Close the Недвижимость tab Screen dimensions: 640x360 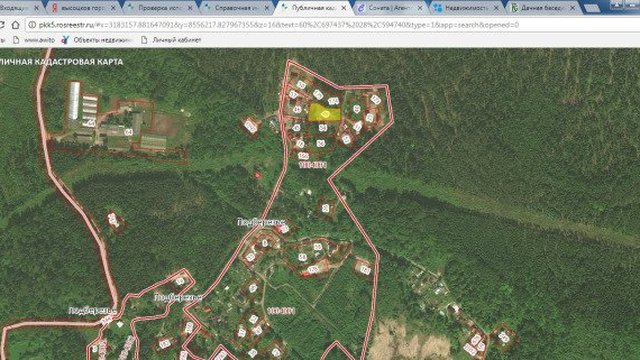point(497,8)
